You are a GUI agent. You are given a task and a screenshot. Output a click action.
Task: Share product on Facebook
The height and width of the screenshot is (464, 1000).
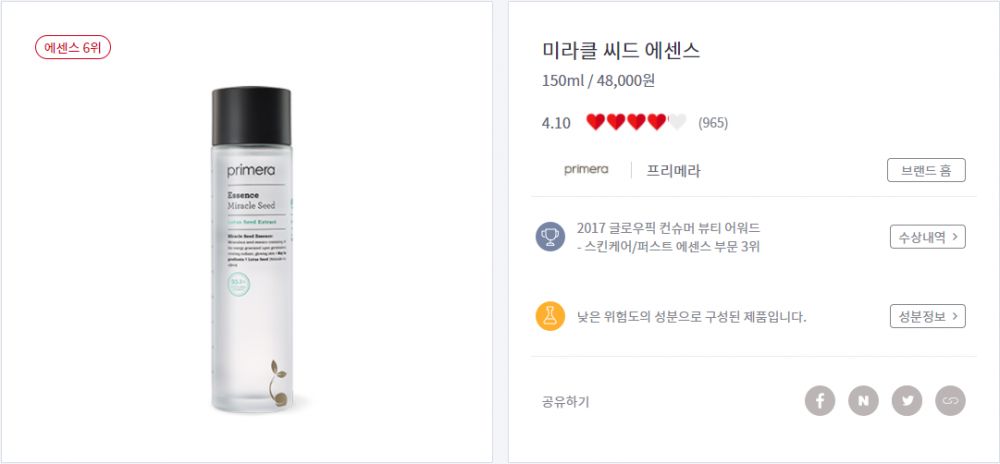click(820, 401)
